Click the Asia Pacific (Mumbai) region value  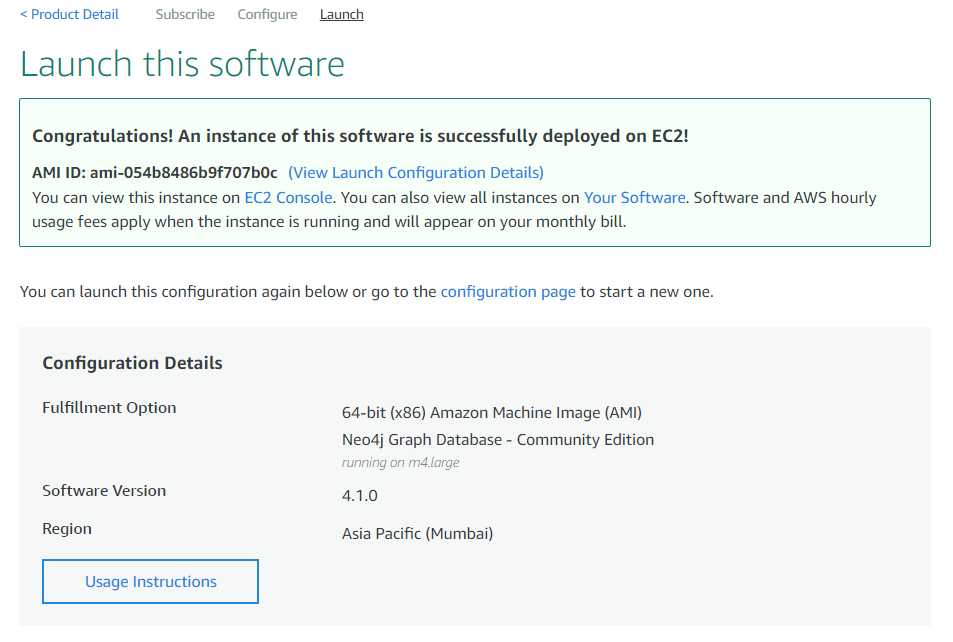[417, 534]
